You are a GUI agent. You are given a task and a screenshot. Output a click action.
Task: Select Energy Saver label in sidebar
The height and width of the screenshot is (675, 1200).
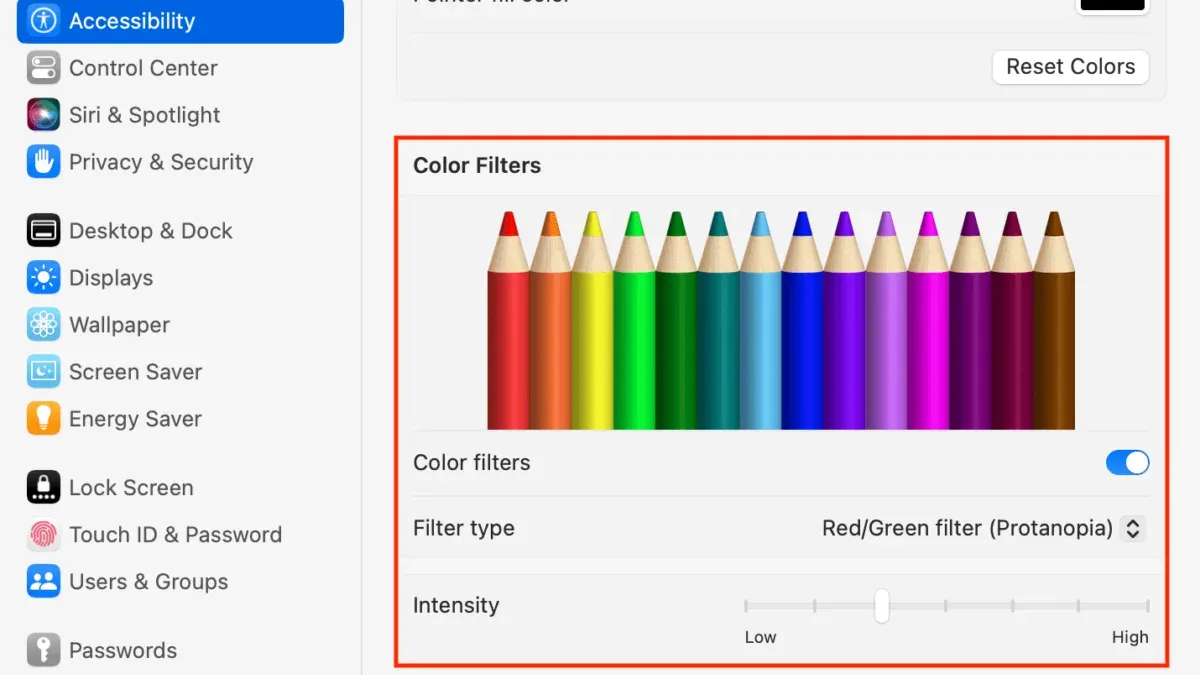coord(136,419)
